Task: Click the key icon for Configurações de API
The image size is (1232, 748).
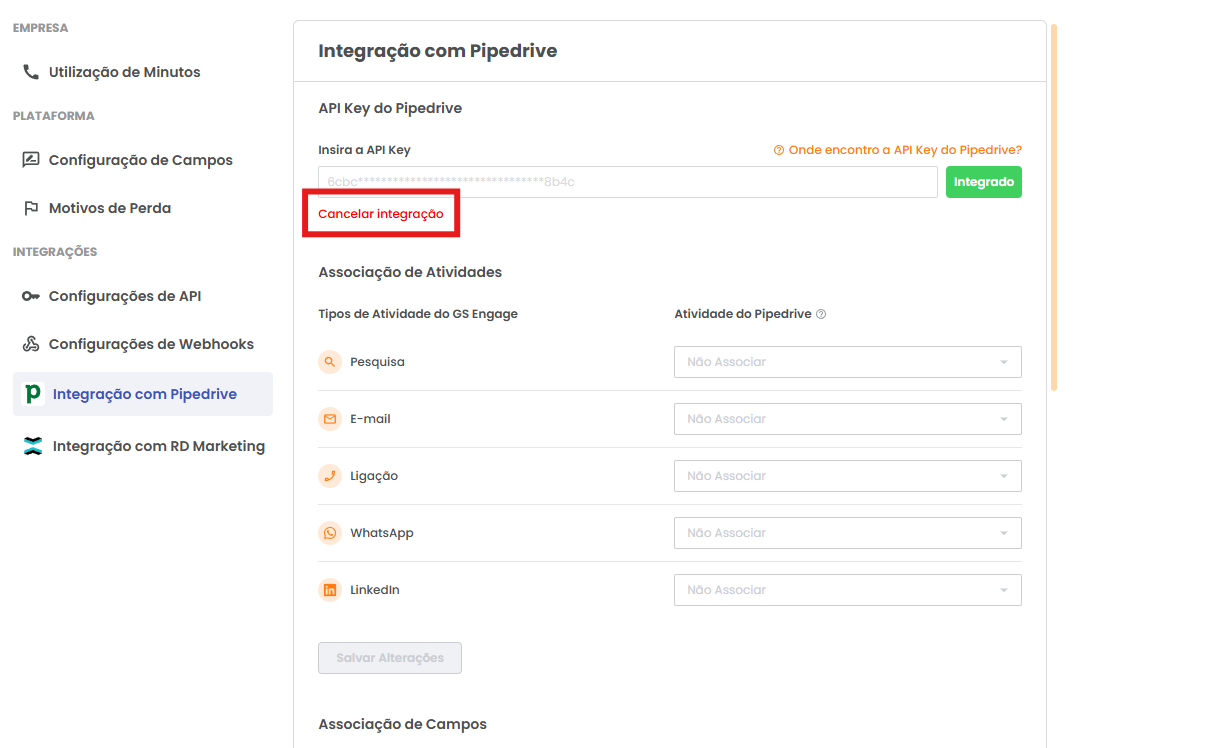Action: click(31, 296)
